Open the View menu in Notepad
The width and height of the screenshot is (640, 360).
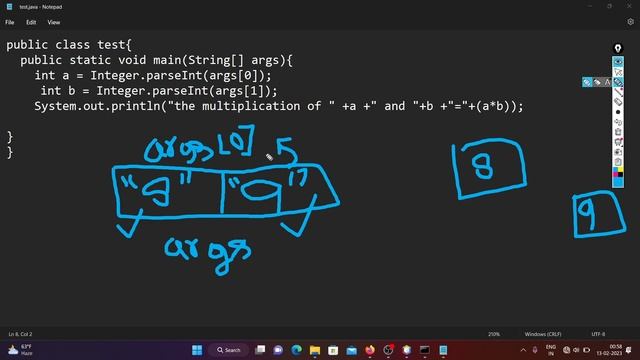tap(53, 22)
